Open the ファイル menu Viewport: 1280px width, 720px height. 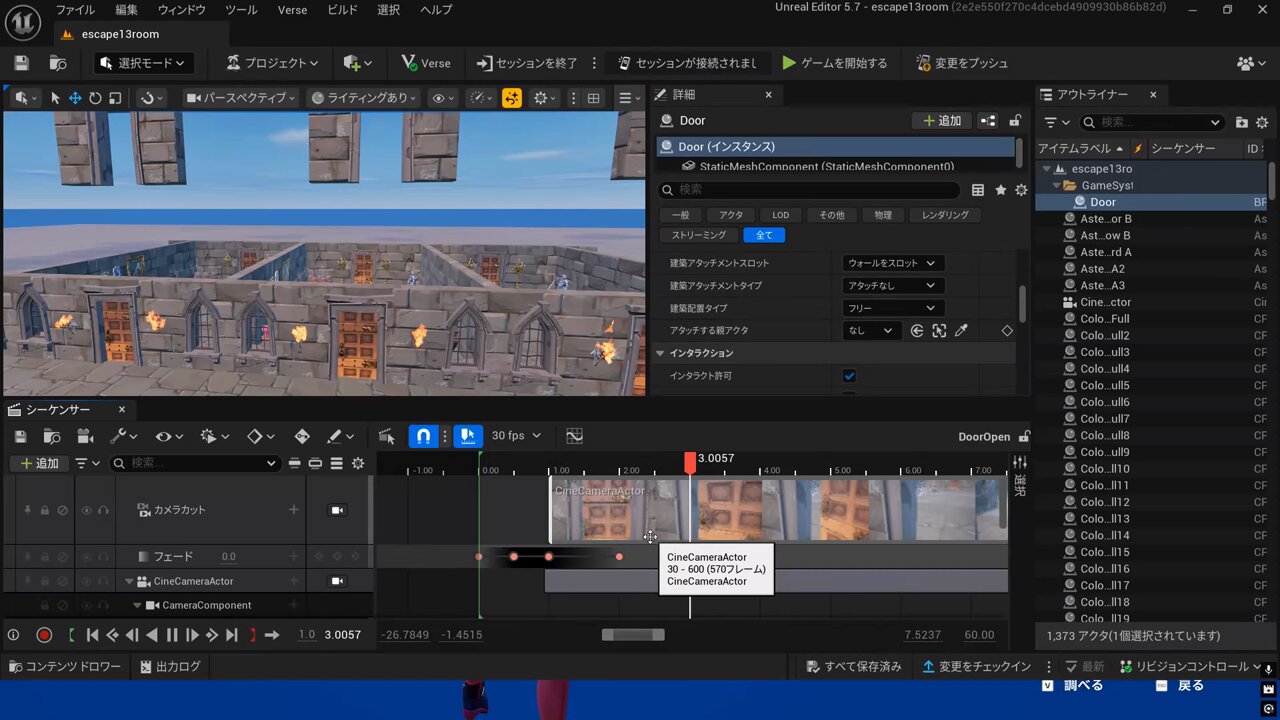pyautogui.click(x=75, y=10)
